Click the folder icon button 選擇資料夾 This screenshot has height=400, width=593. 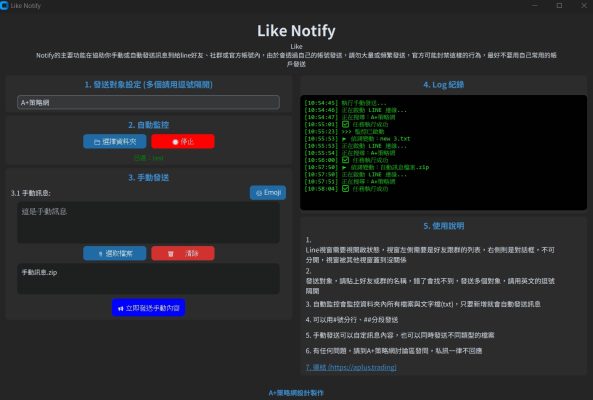point(115,141)
